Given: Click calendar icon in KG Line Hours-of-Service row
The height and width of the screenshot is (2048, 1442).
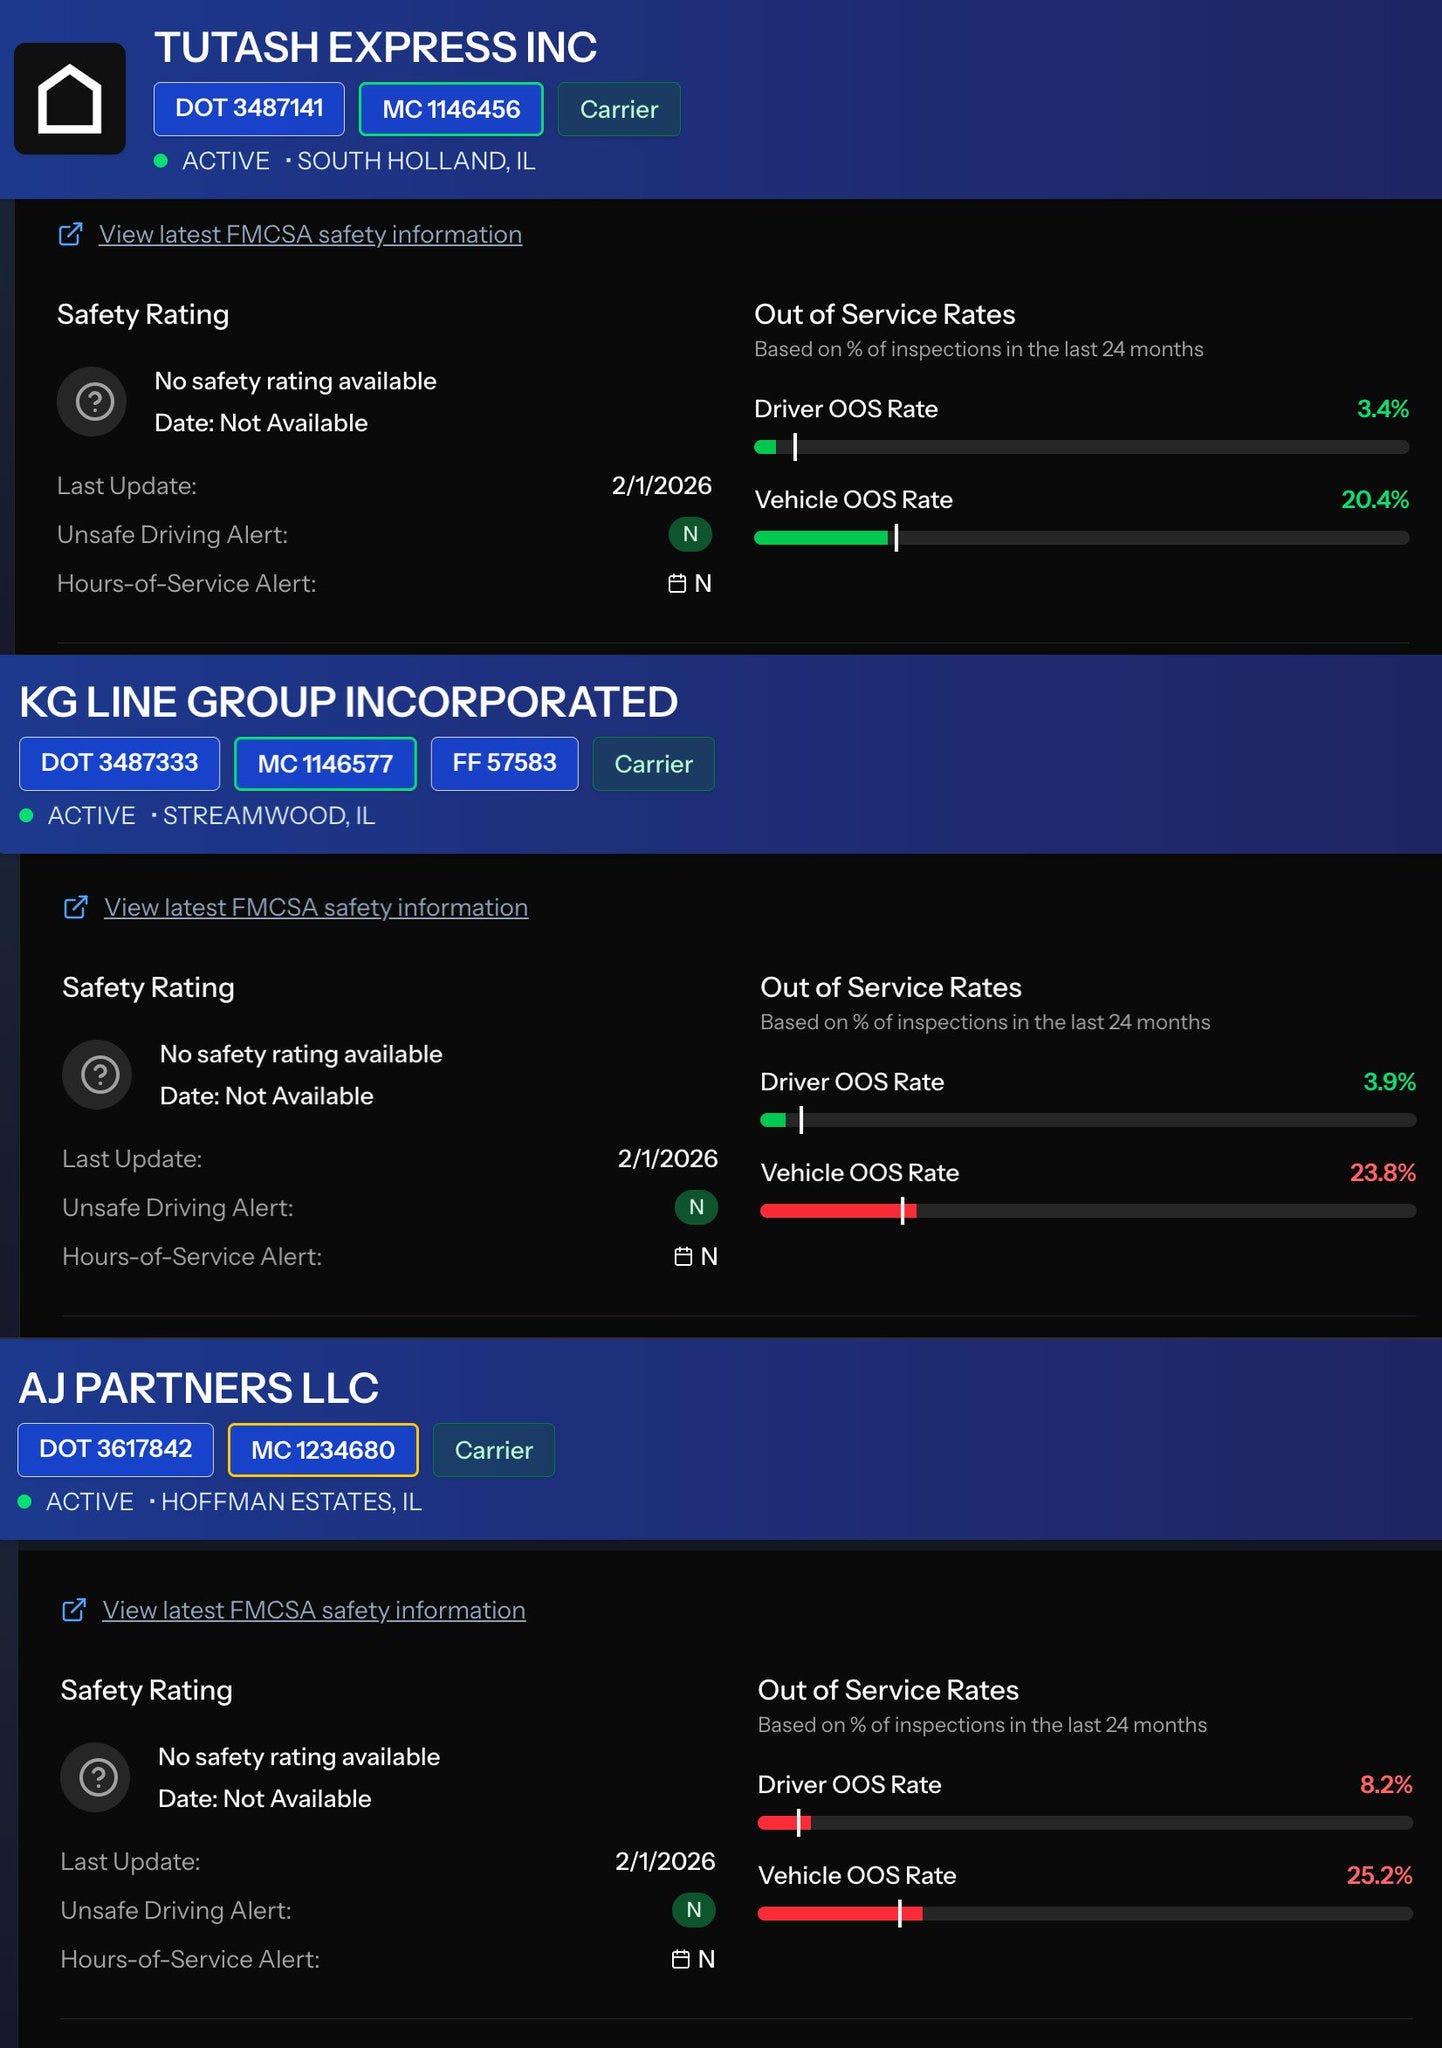Looking at the screenshot, I should (683, 1256).
